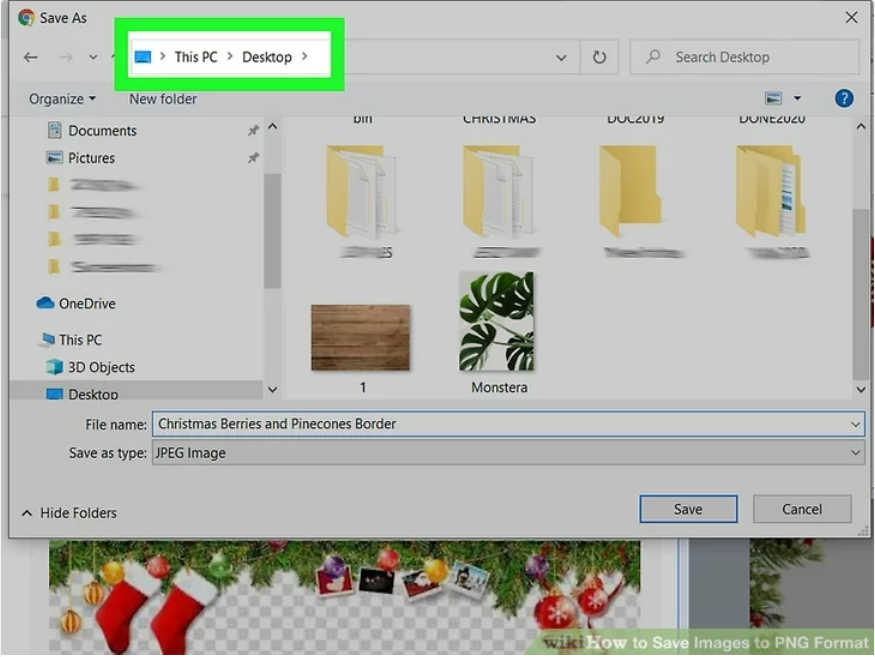
Task: Collapse the Hide Folders chevron
Action: 27,513
